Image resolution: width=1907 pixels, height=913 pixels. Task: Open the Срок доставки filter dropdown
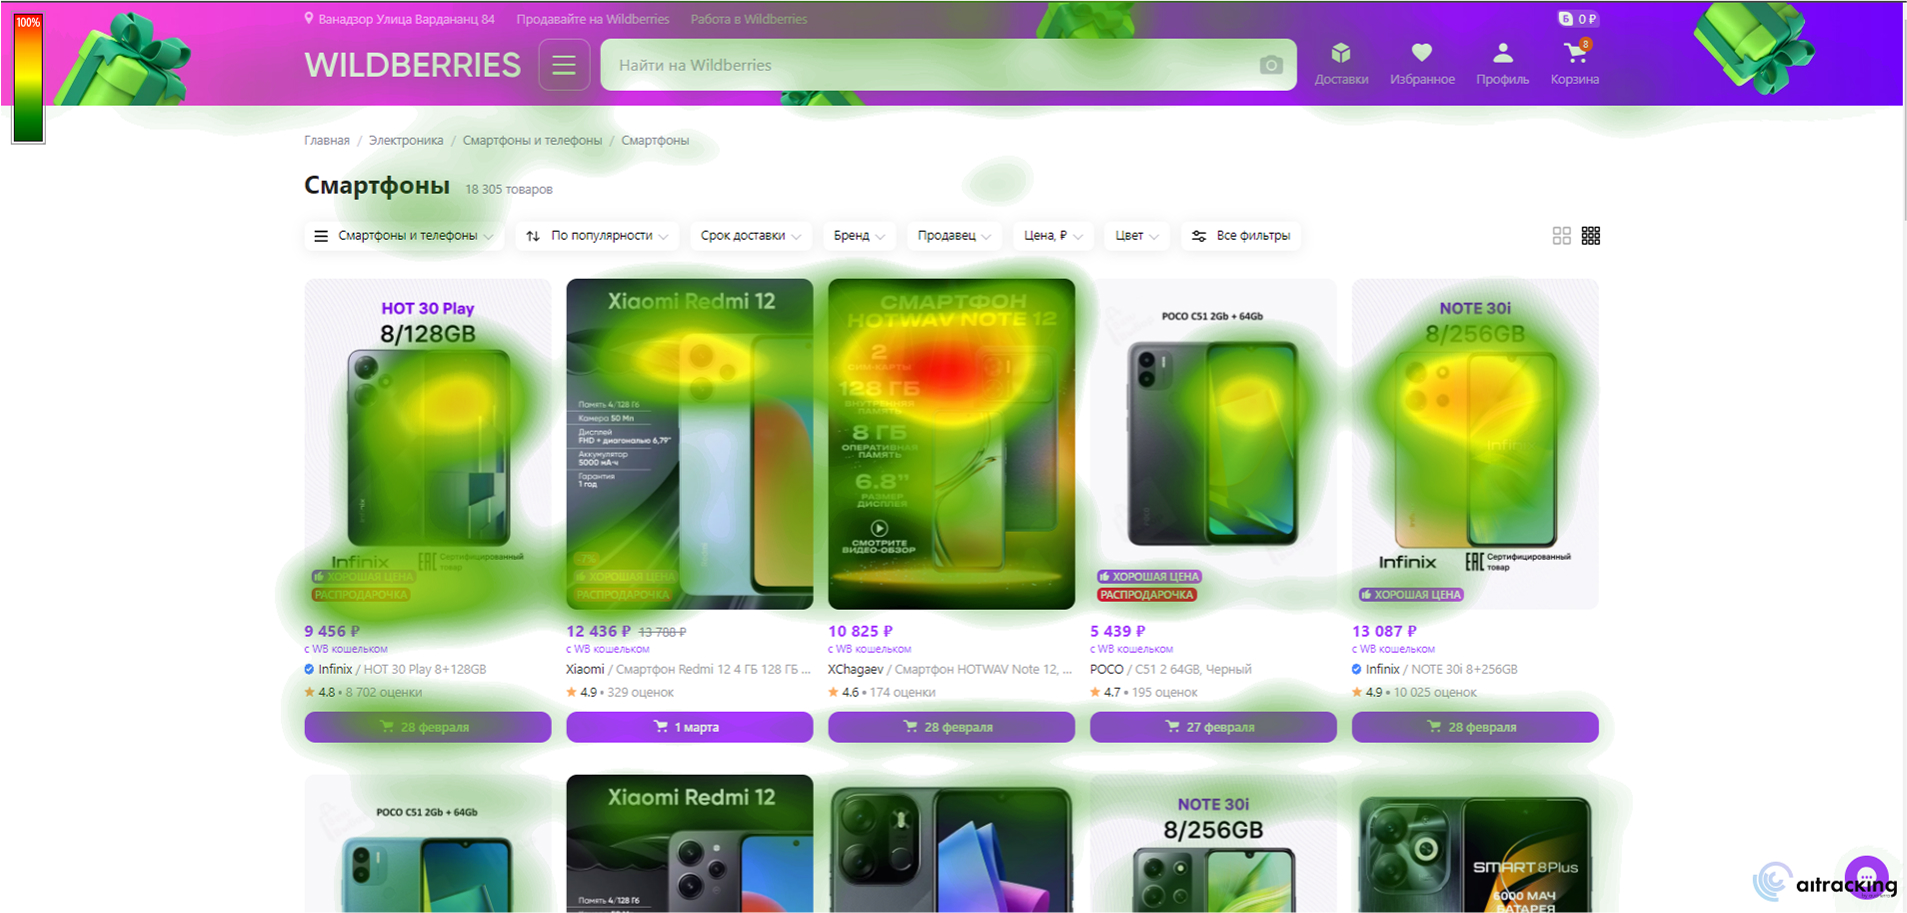tap(750, 236)
